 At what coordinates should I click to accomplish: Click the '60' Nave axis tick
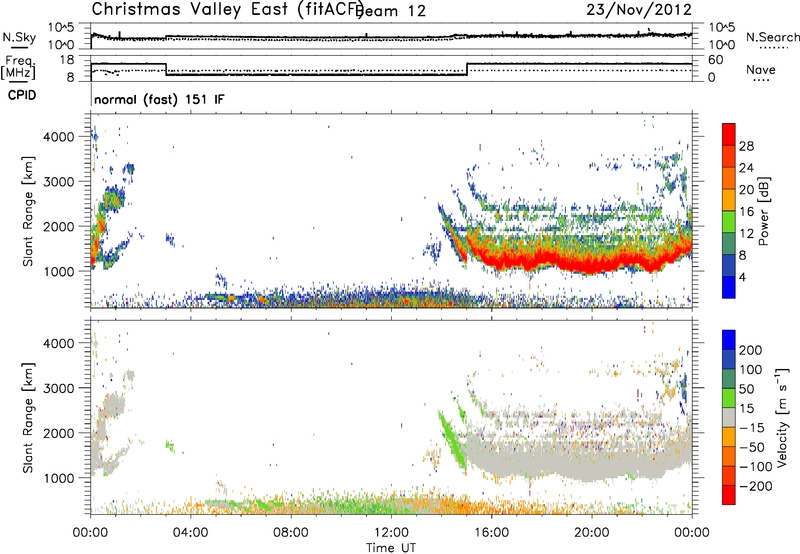[716, 60]
